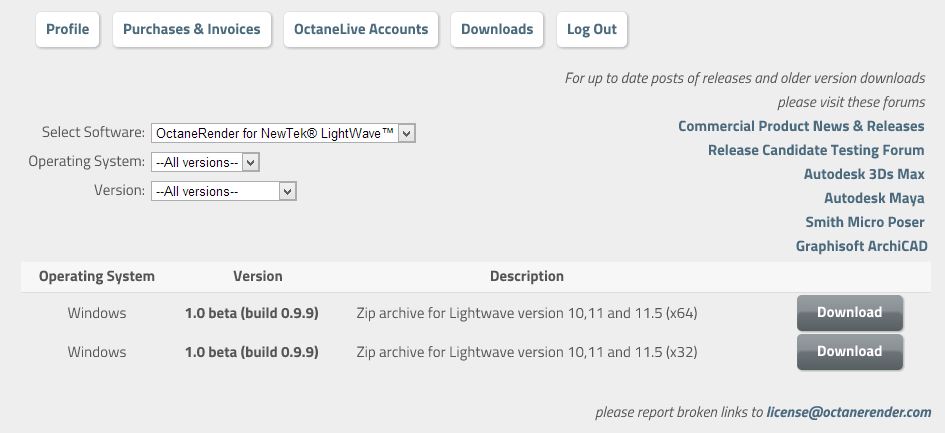This screenshot has width=945, height=433.
Task: Switch to the Downloads tab
Action: pos(497,29)
